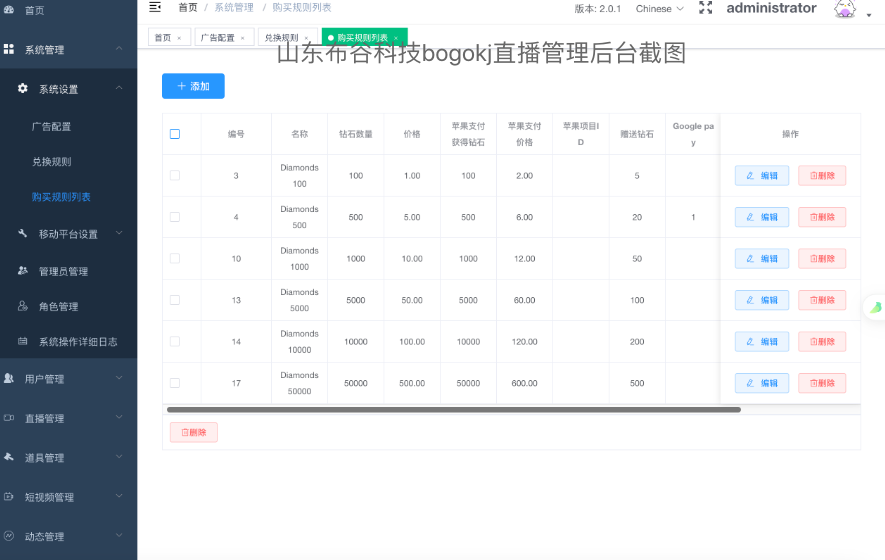The height and width of the screenshot is (560, 885).
Task: Check the row for Diamonds 50000
Action: tap(175, 383)
